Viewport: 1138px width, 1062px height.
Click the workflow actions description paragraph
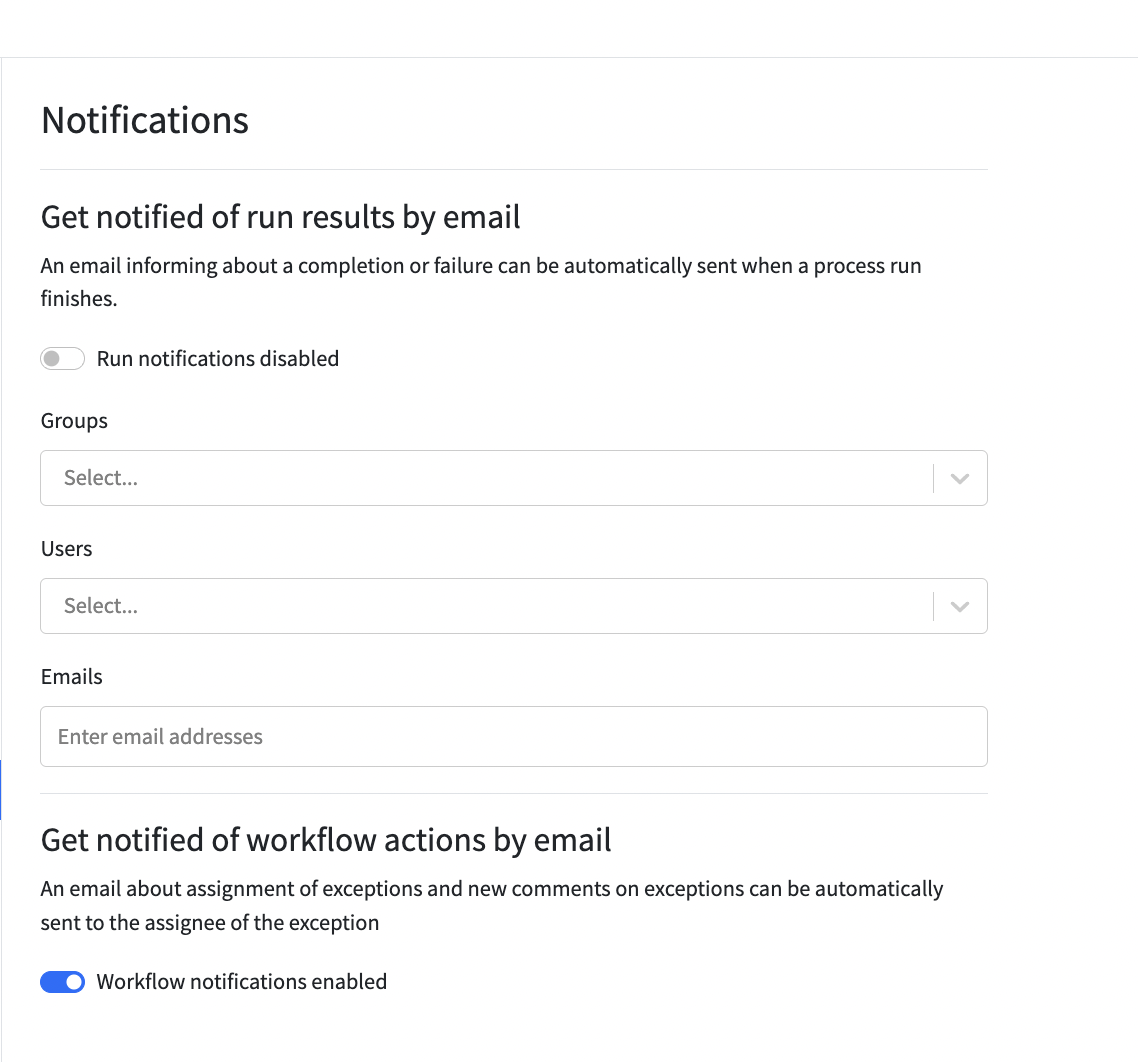[x=492, y=905]
